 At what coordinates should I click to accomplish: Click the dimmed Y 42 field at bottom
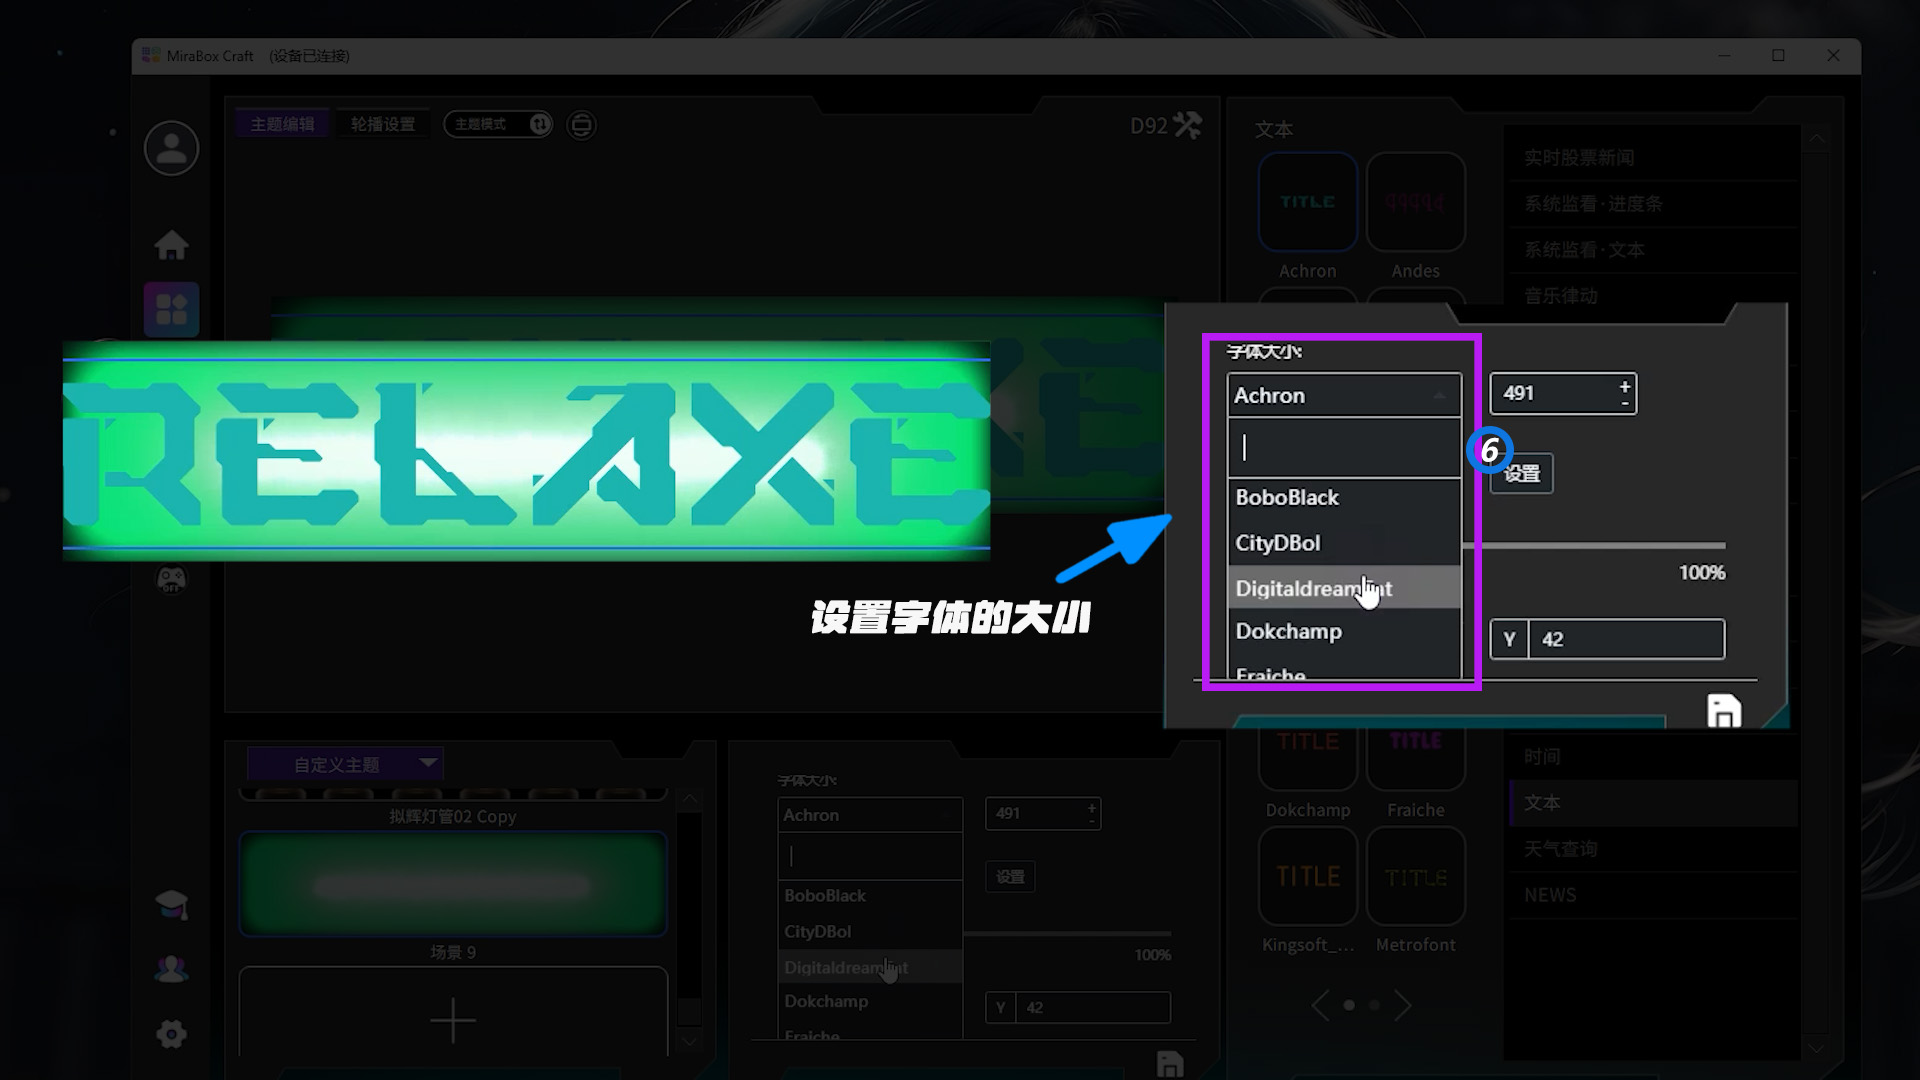point(1078,1007)
